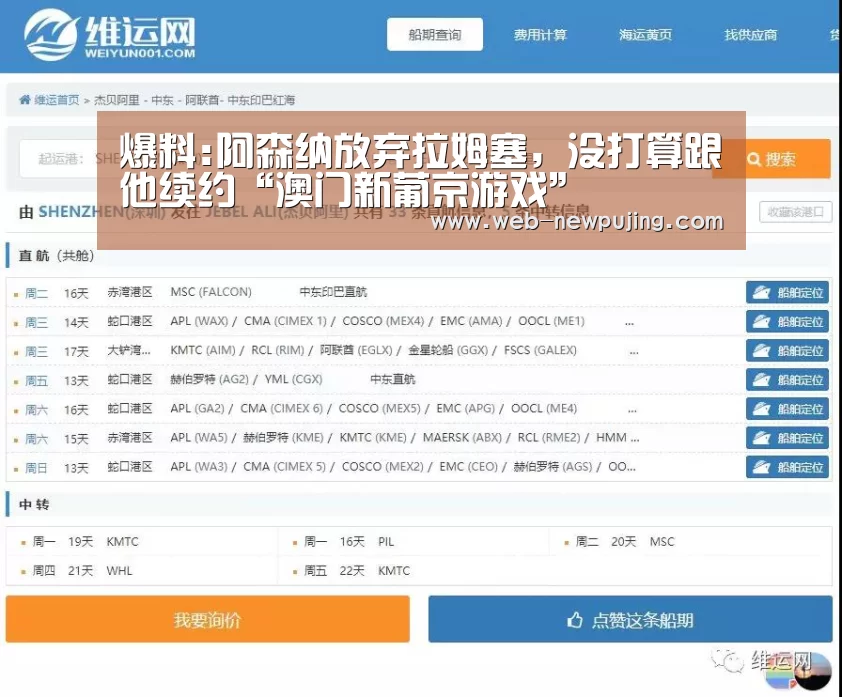Open the 海运黄页 menu item
The width and height of the screenshot is (842, 697).
coord(645,35)
